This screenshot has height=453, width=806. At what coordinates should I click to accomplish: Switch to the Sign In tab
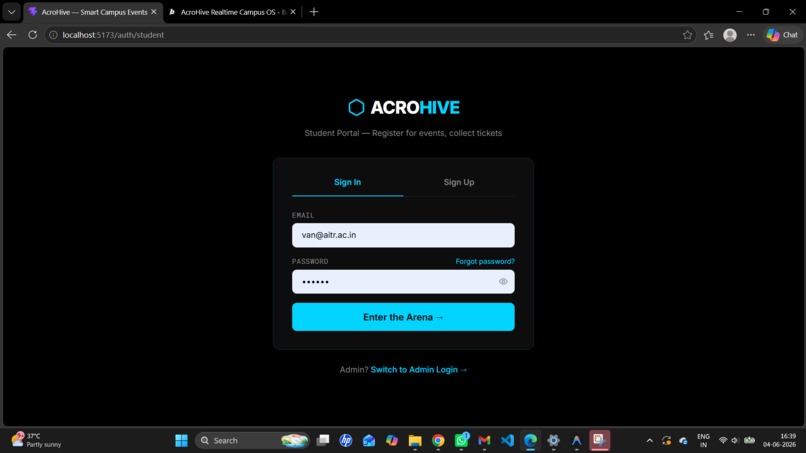coord(347,182)
